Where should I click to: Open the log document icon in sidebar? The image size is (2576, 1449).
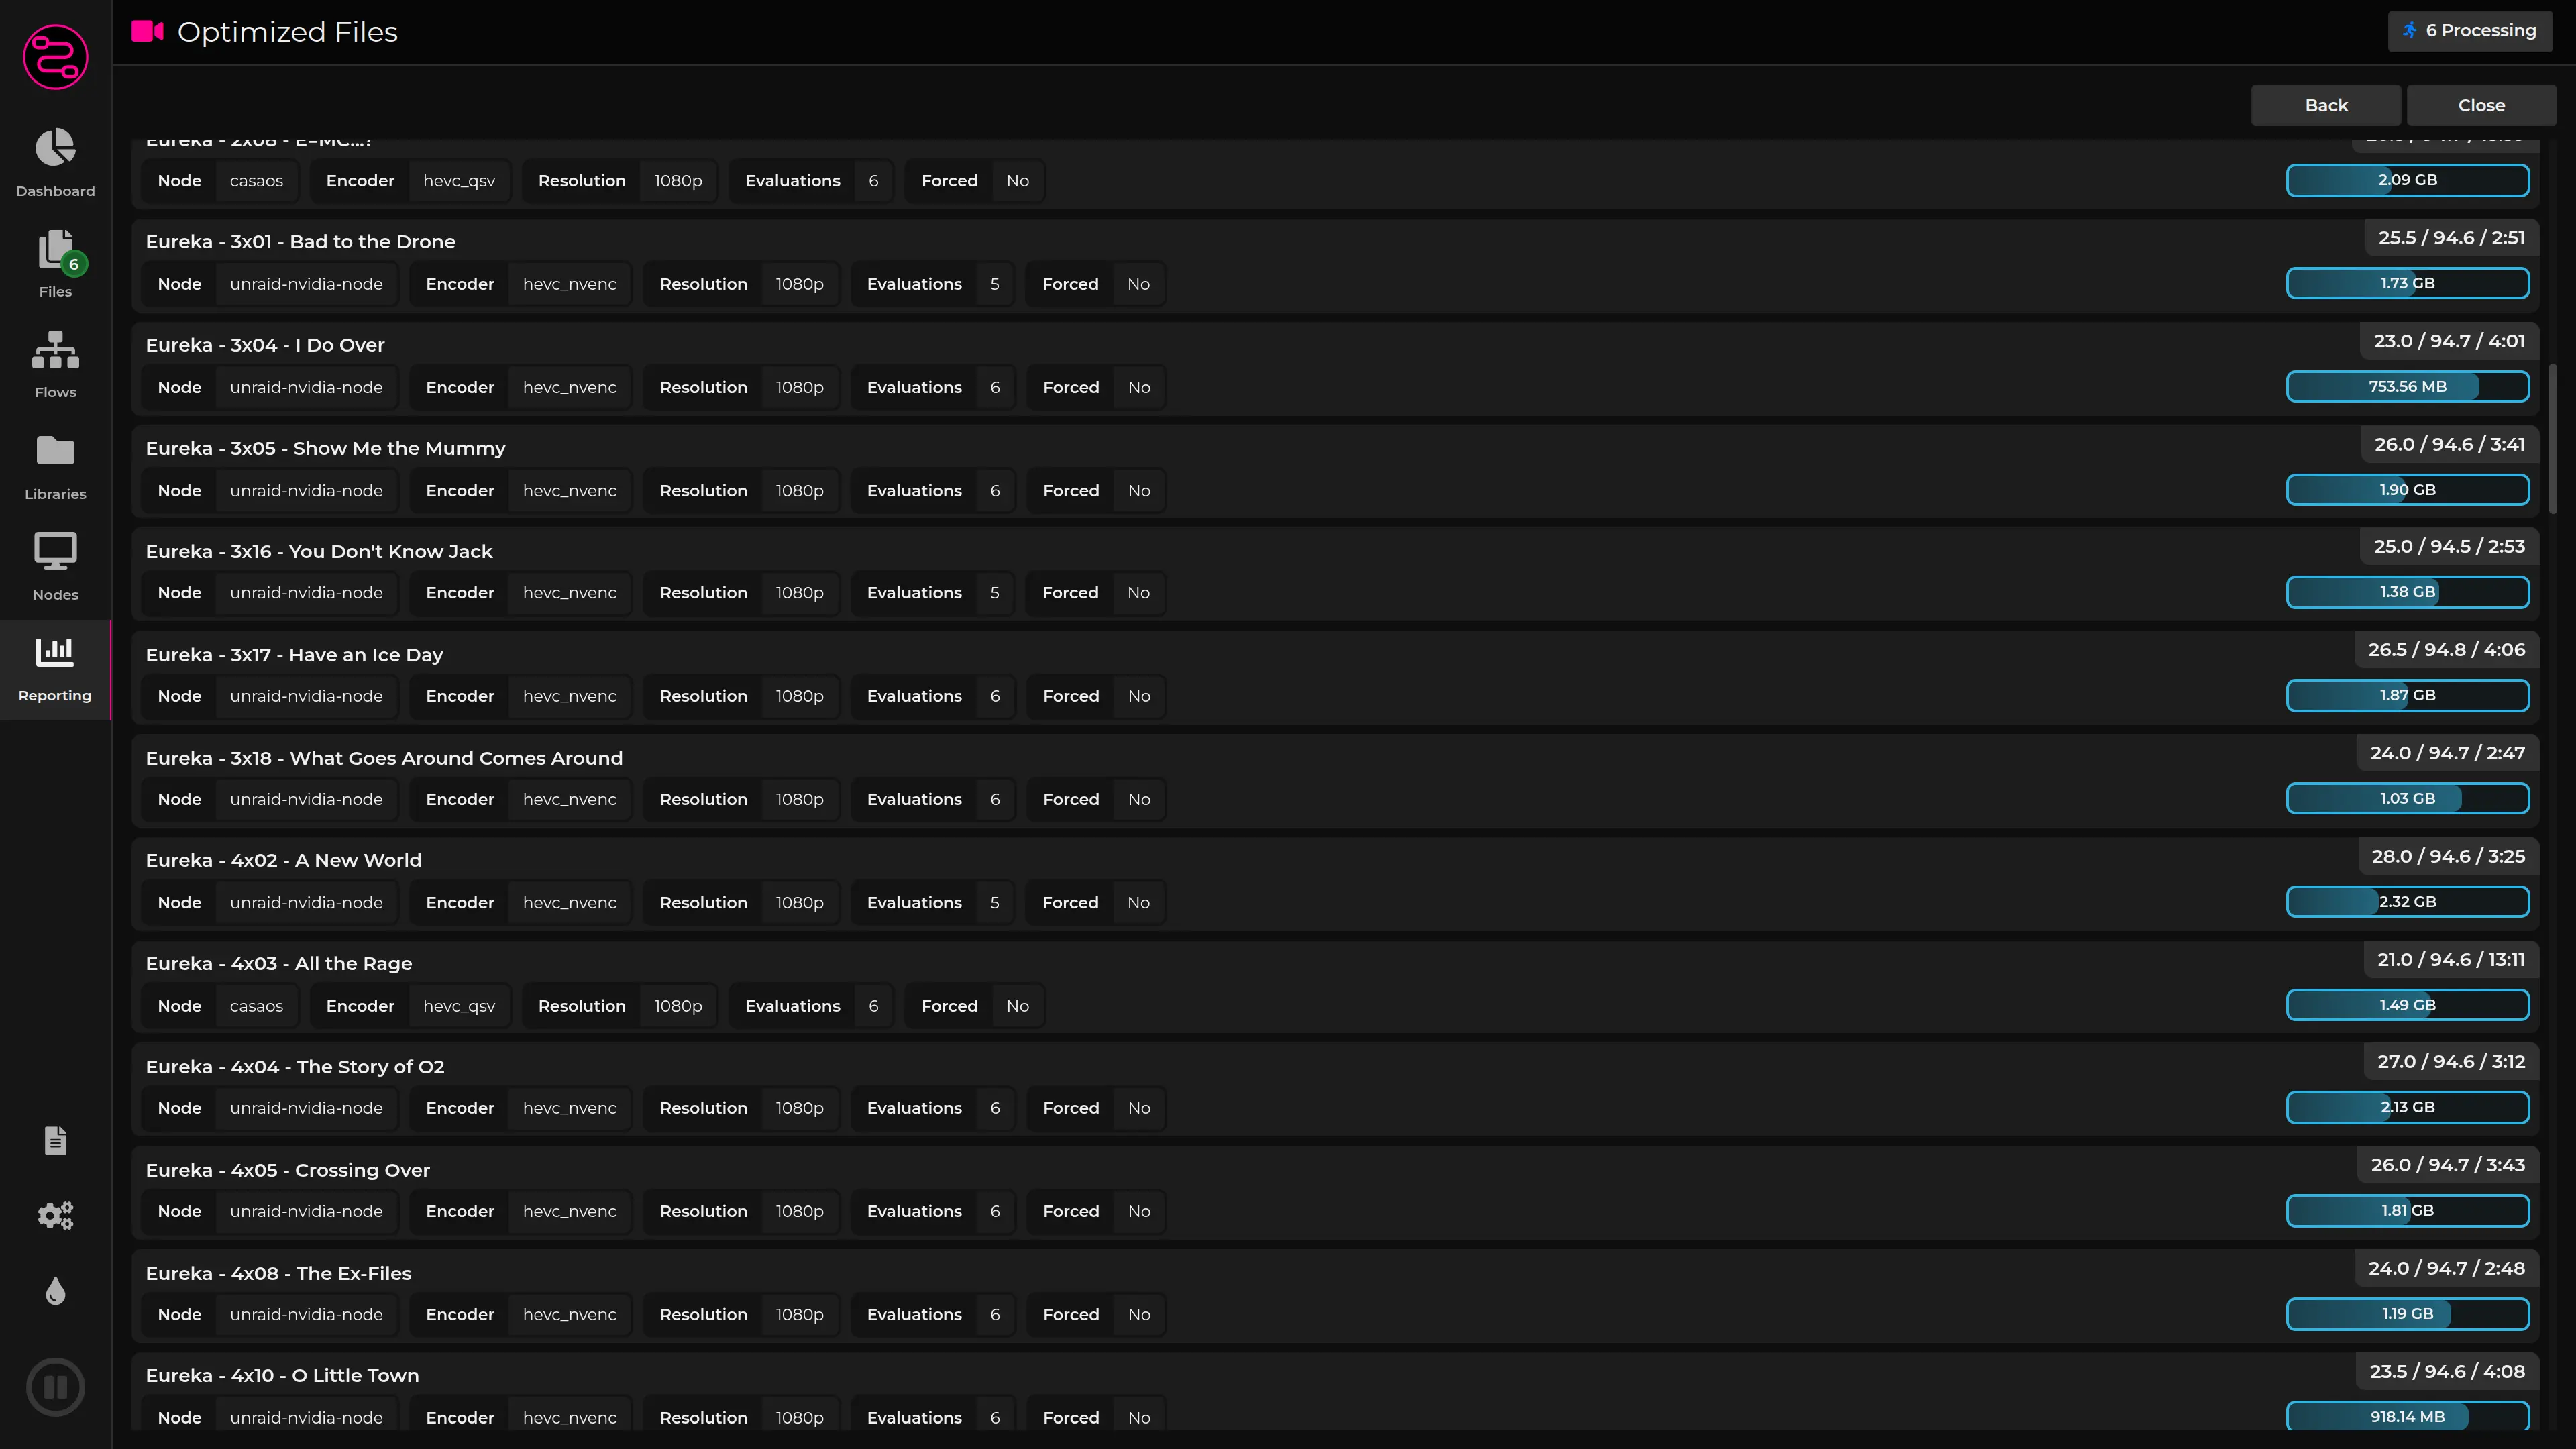click(x=55, y=1140)
